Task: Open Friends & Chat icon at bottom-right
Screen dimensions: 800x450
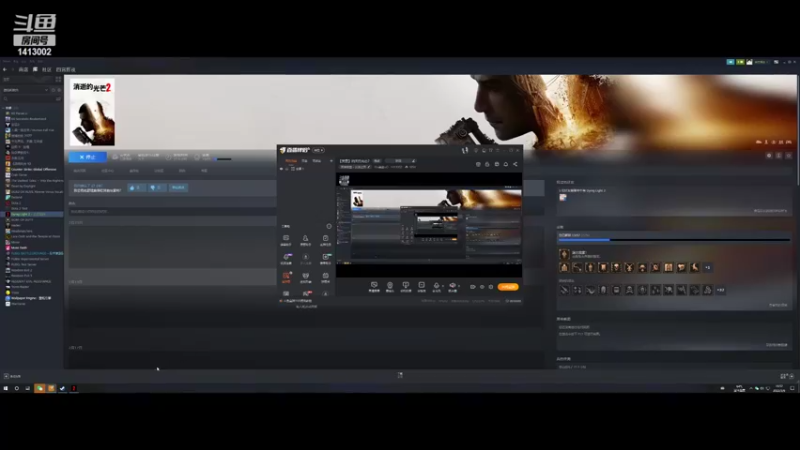Action: (787, 376)
